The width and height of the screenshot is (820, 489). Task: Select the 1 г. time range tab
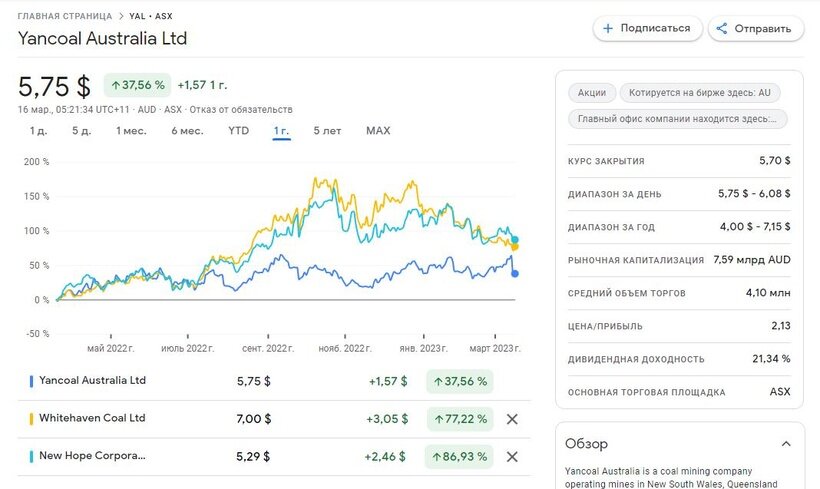281,131
